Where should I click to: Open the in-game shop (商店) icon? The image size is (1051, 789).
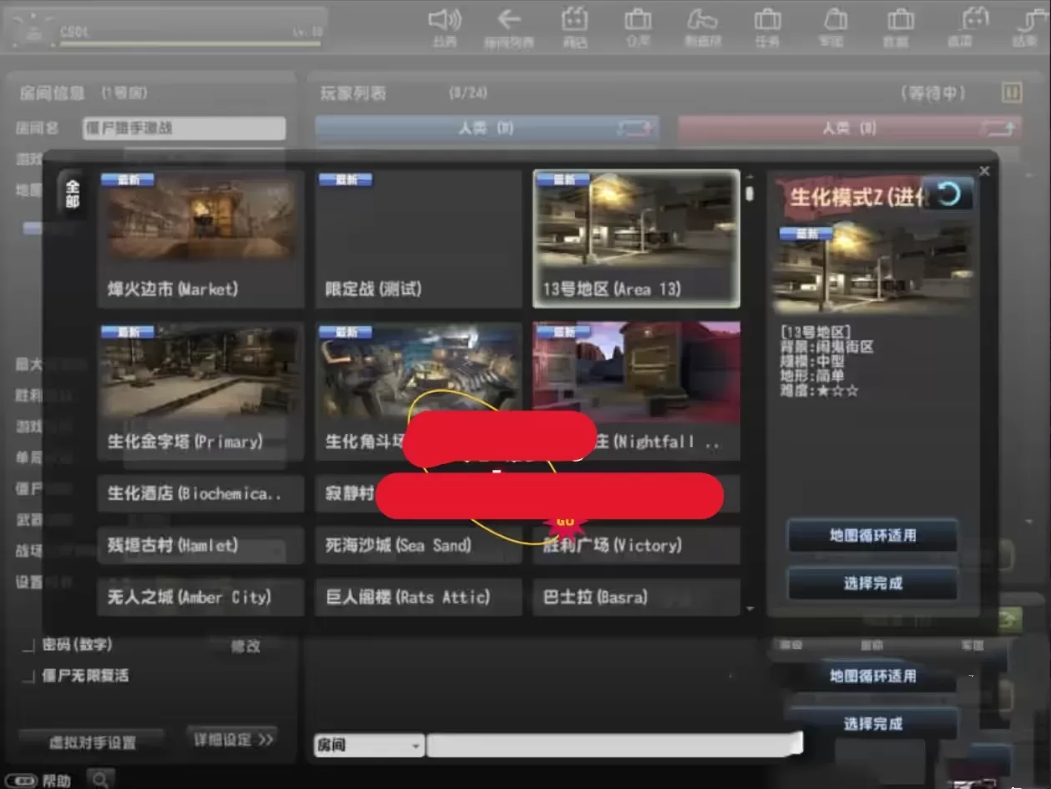click(573, 22)
